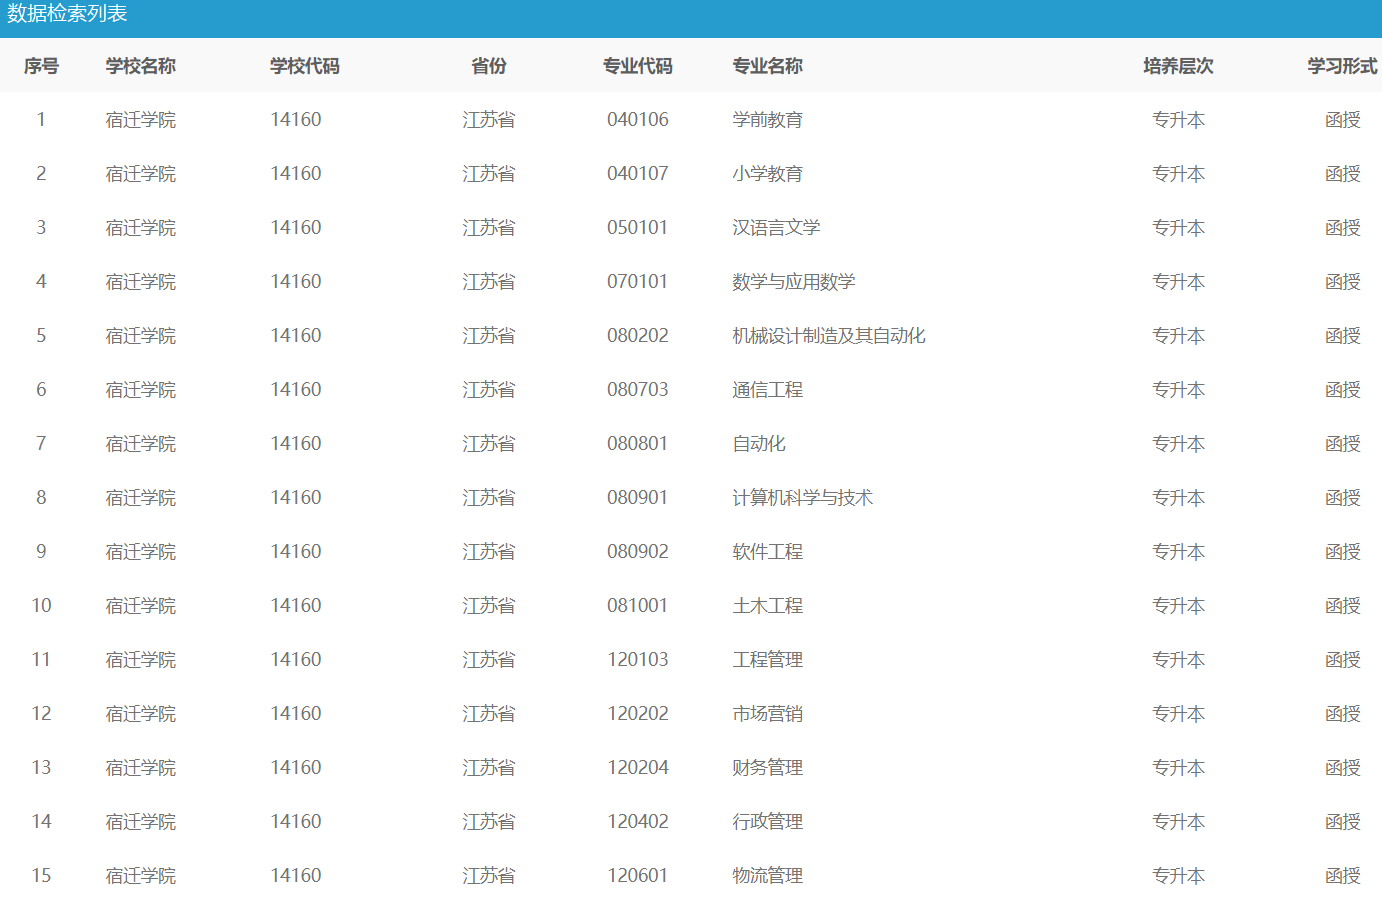
Task: Click major code 080901
Action: pyautogui.click(x=638, y=498)
